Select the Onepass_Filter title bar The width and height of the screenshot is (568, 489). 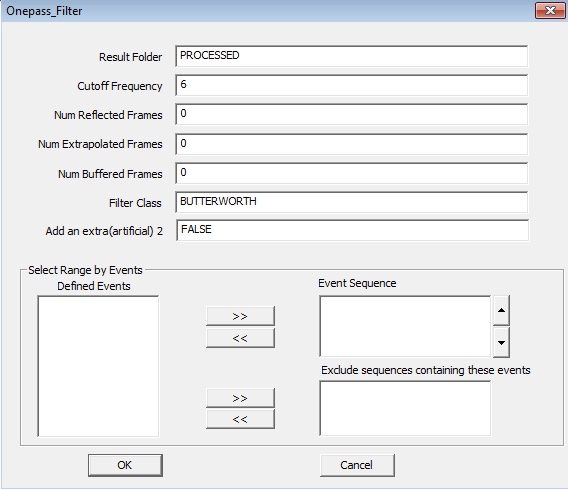268,11
